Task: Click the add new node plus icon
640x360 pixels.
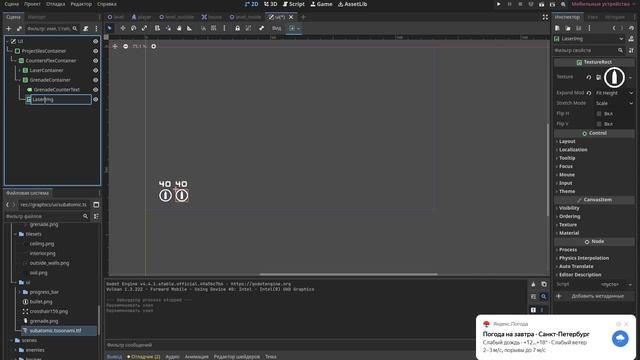Action: point(9,29)
